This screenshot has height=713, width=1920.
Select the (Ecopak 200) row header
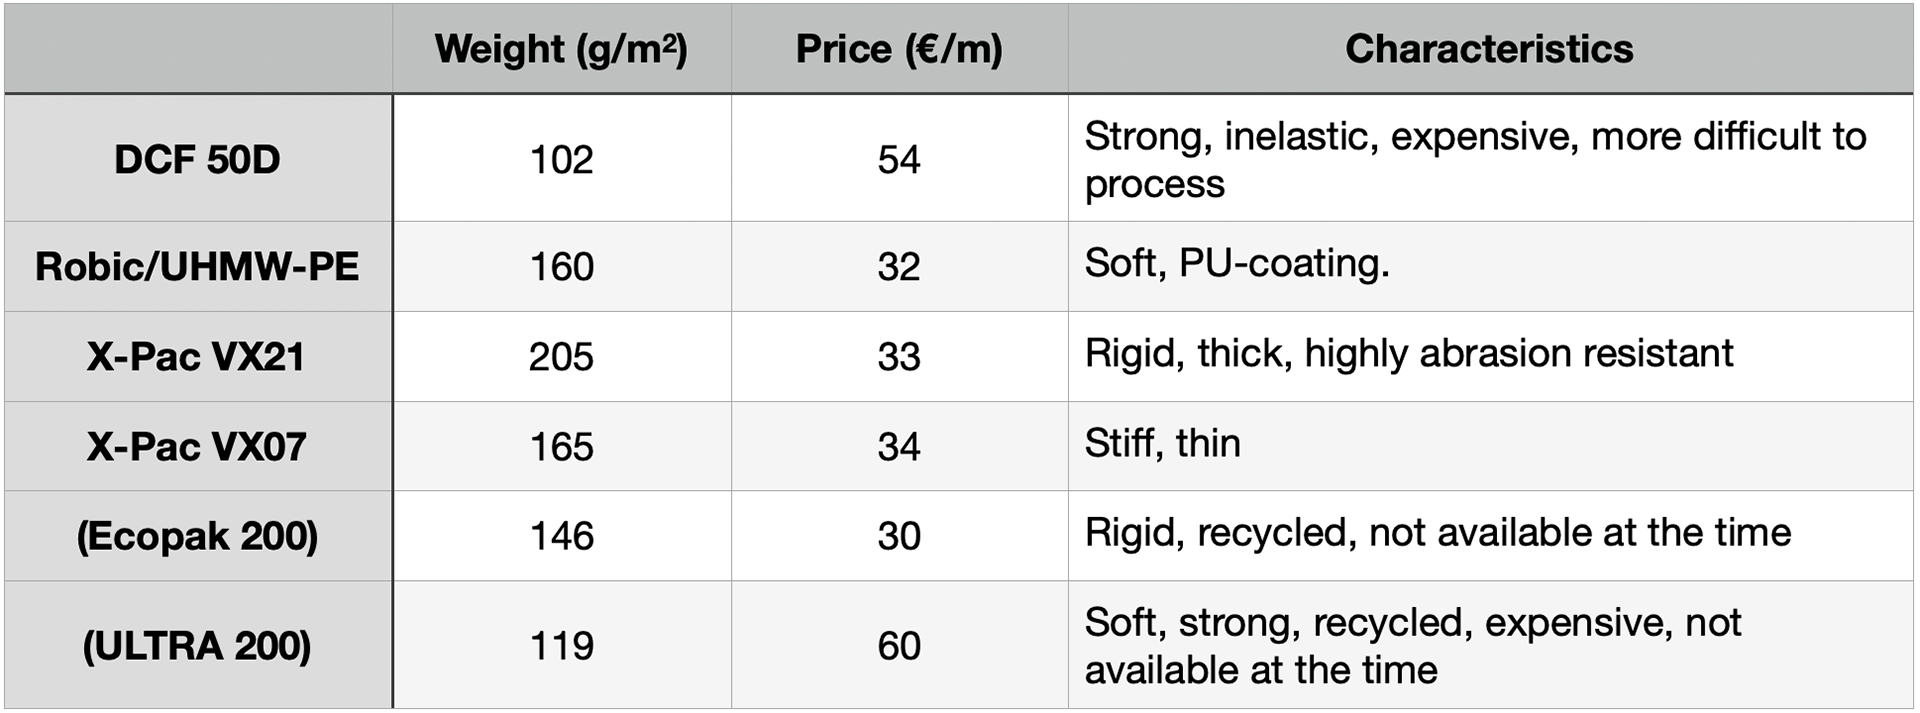pos(198,536)
